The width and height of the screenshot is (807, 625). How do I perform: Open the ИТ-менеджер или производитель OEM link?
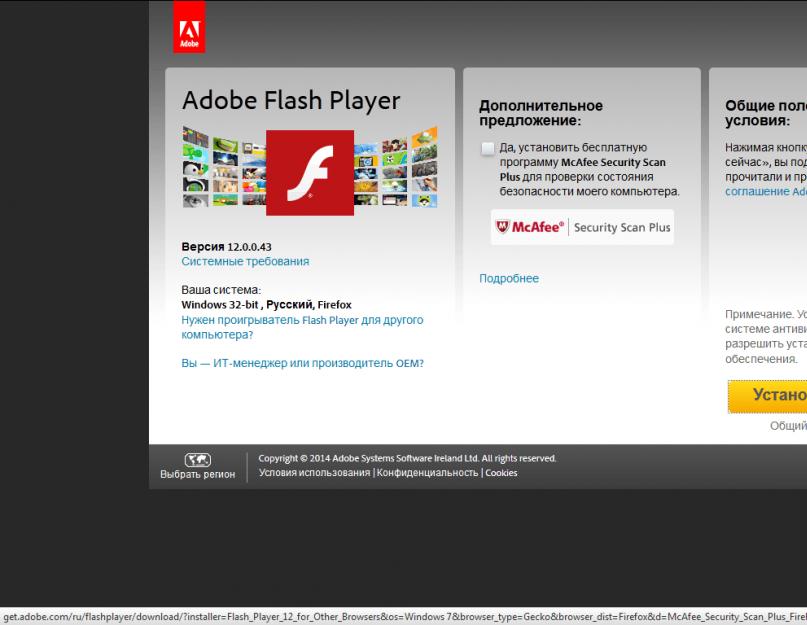[x=302, y=363]
